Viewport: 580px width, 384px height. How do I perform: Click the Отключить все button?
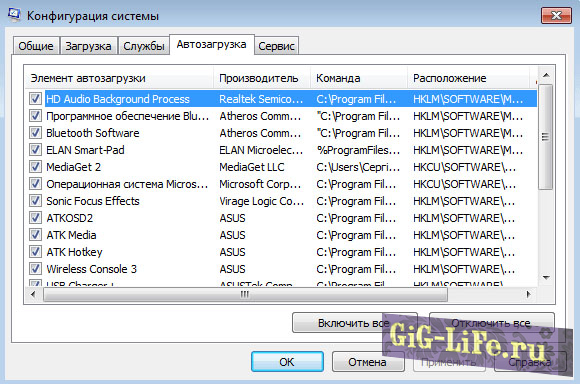pyautogui.click(x=491, y=323)
